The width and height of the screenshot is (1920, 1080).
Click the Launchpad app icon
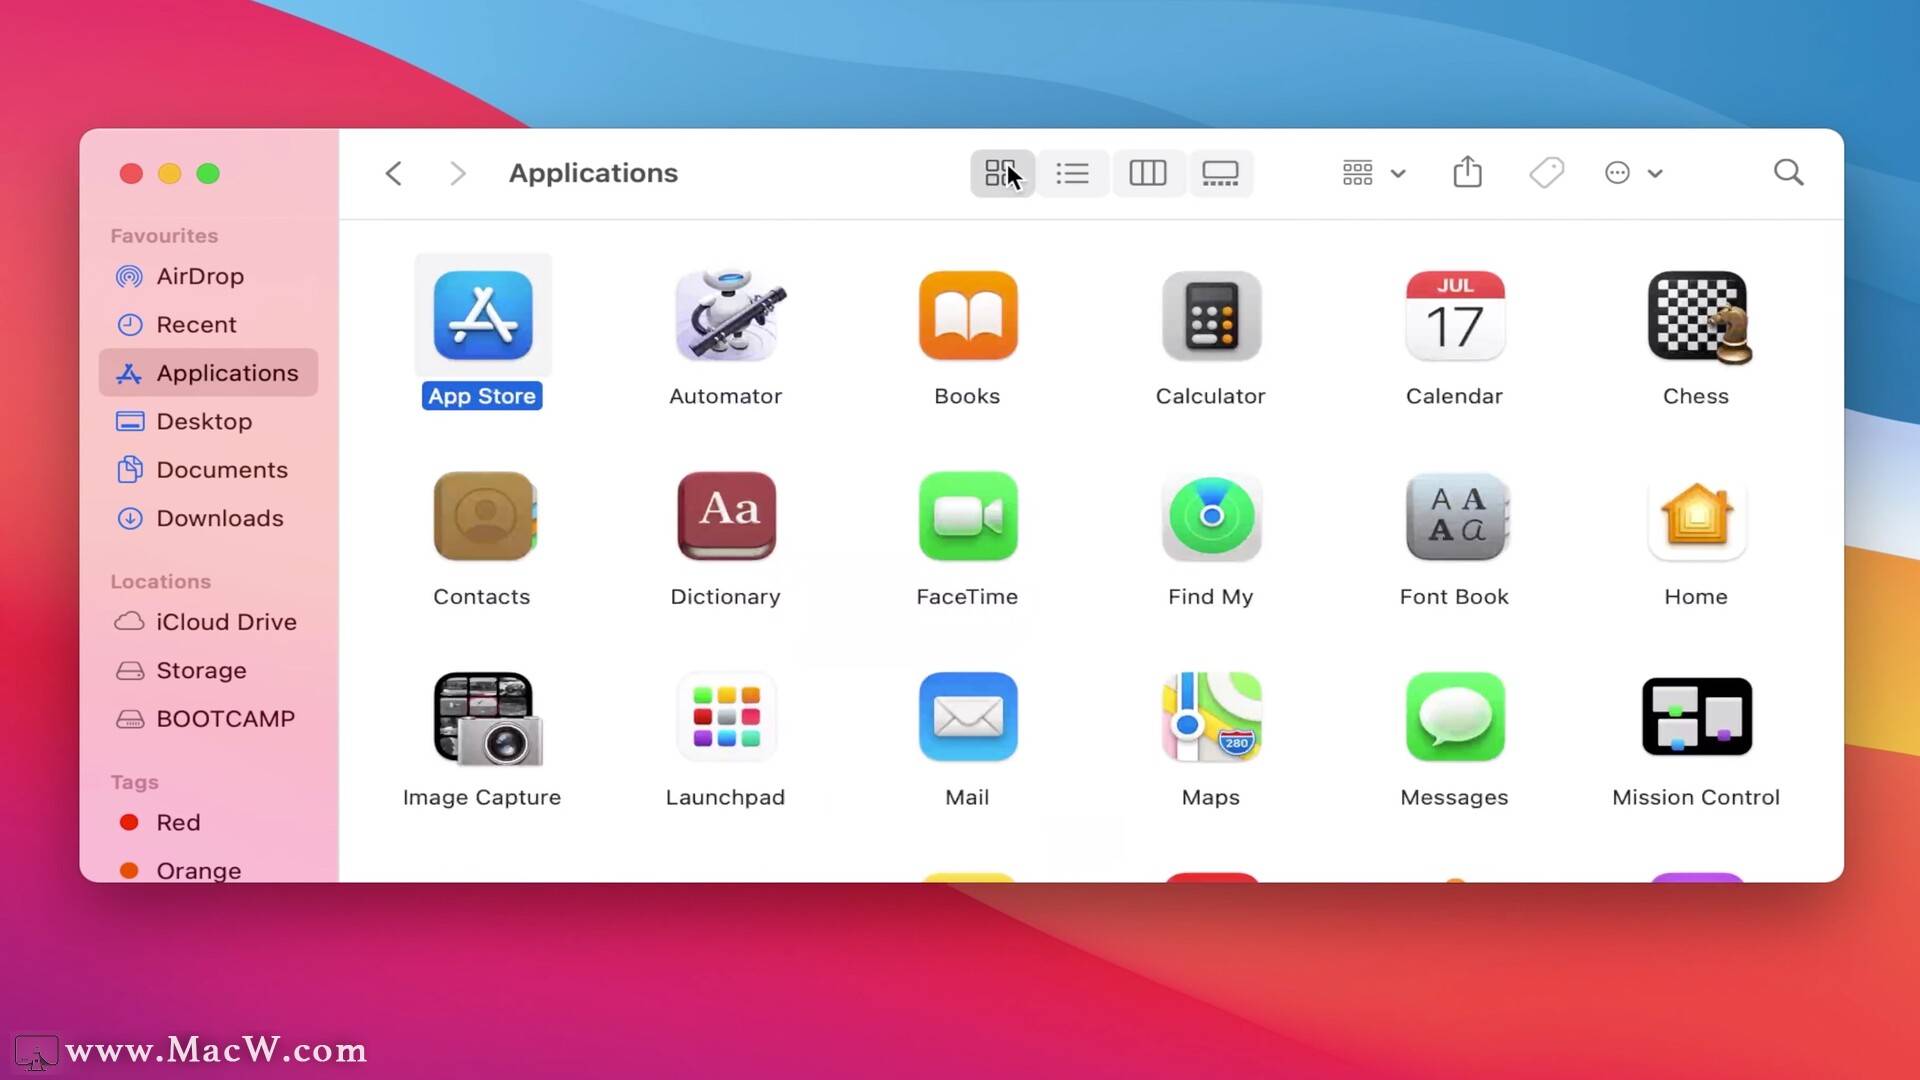pos(727,717)
